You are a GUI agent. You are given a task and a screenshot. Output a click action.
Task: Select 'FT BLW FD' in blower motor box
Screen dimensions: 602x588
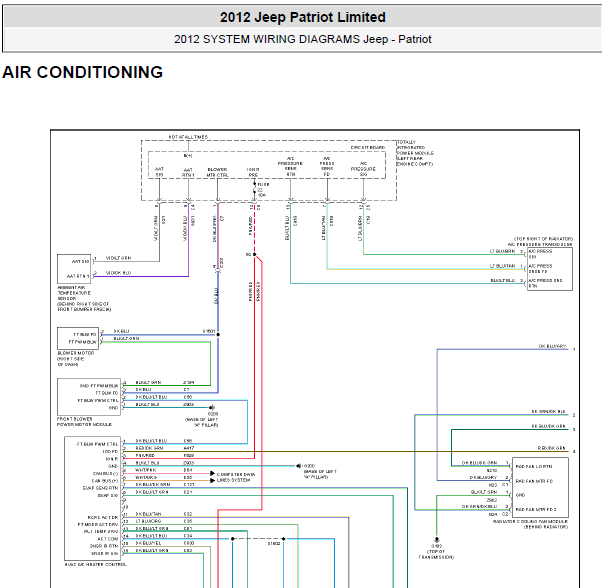point(85,334)
